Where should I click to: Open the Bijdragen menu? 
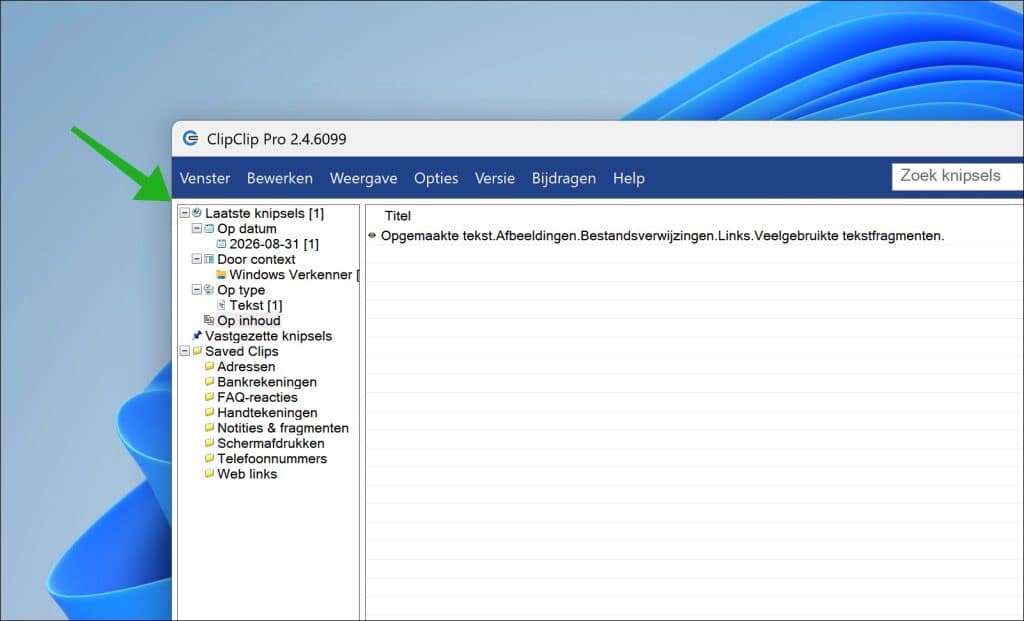pos(564,178)
